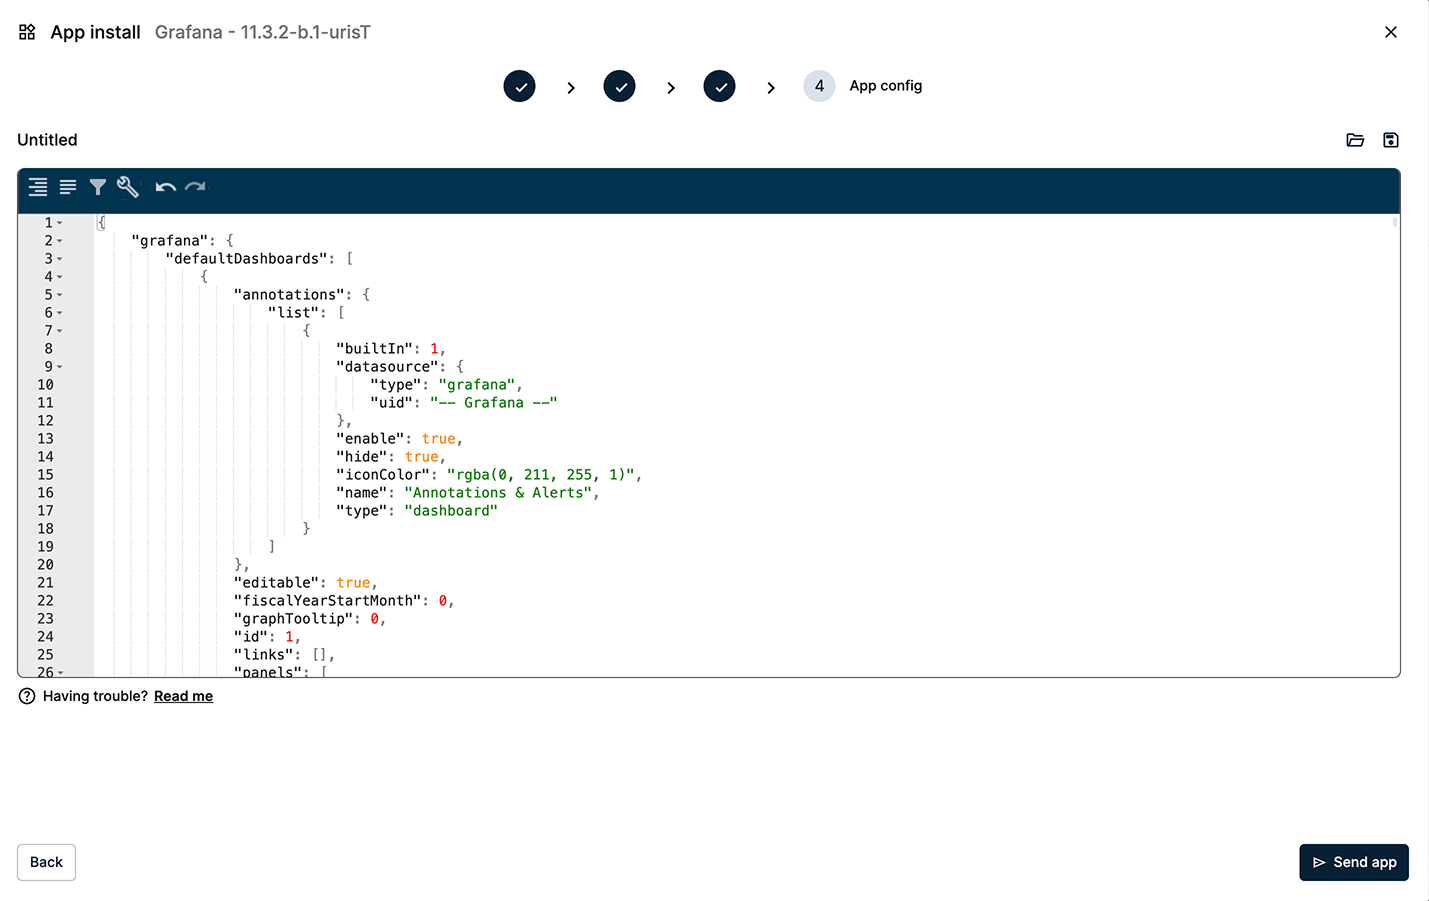Close the App install dialog

click(x=1390, y=32)
